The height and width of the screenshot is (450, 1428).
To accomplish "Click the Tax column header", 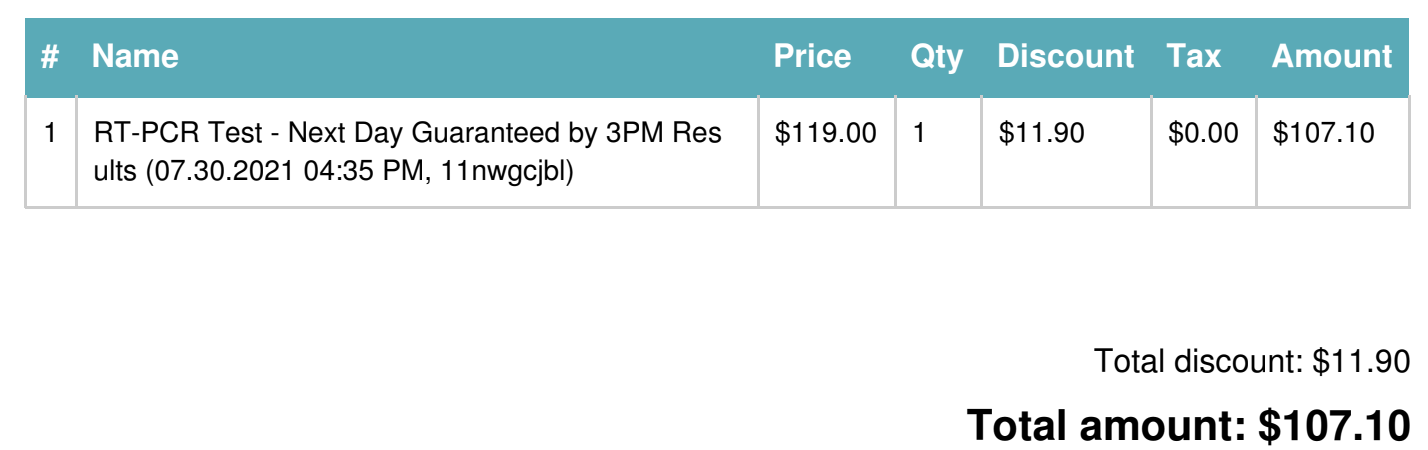I will click(x=1194, y=56).
